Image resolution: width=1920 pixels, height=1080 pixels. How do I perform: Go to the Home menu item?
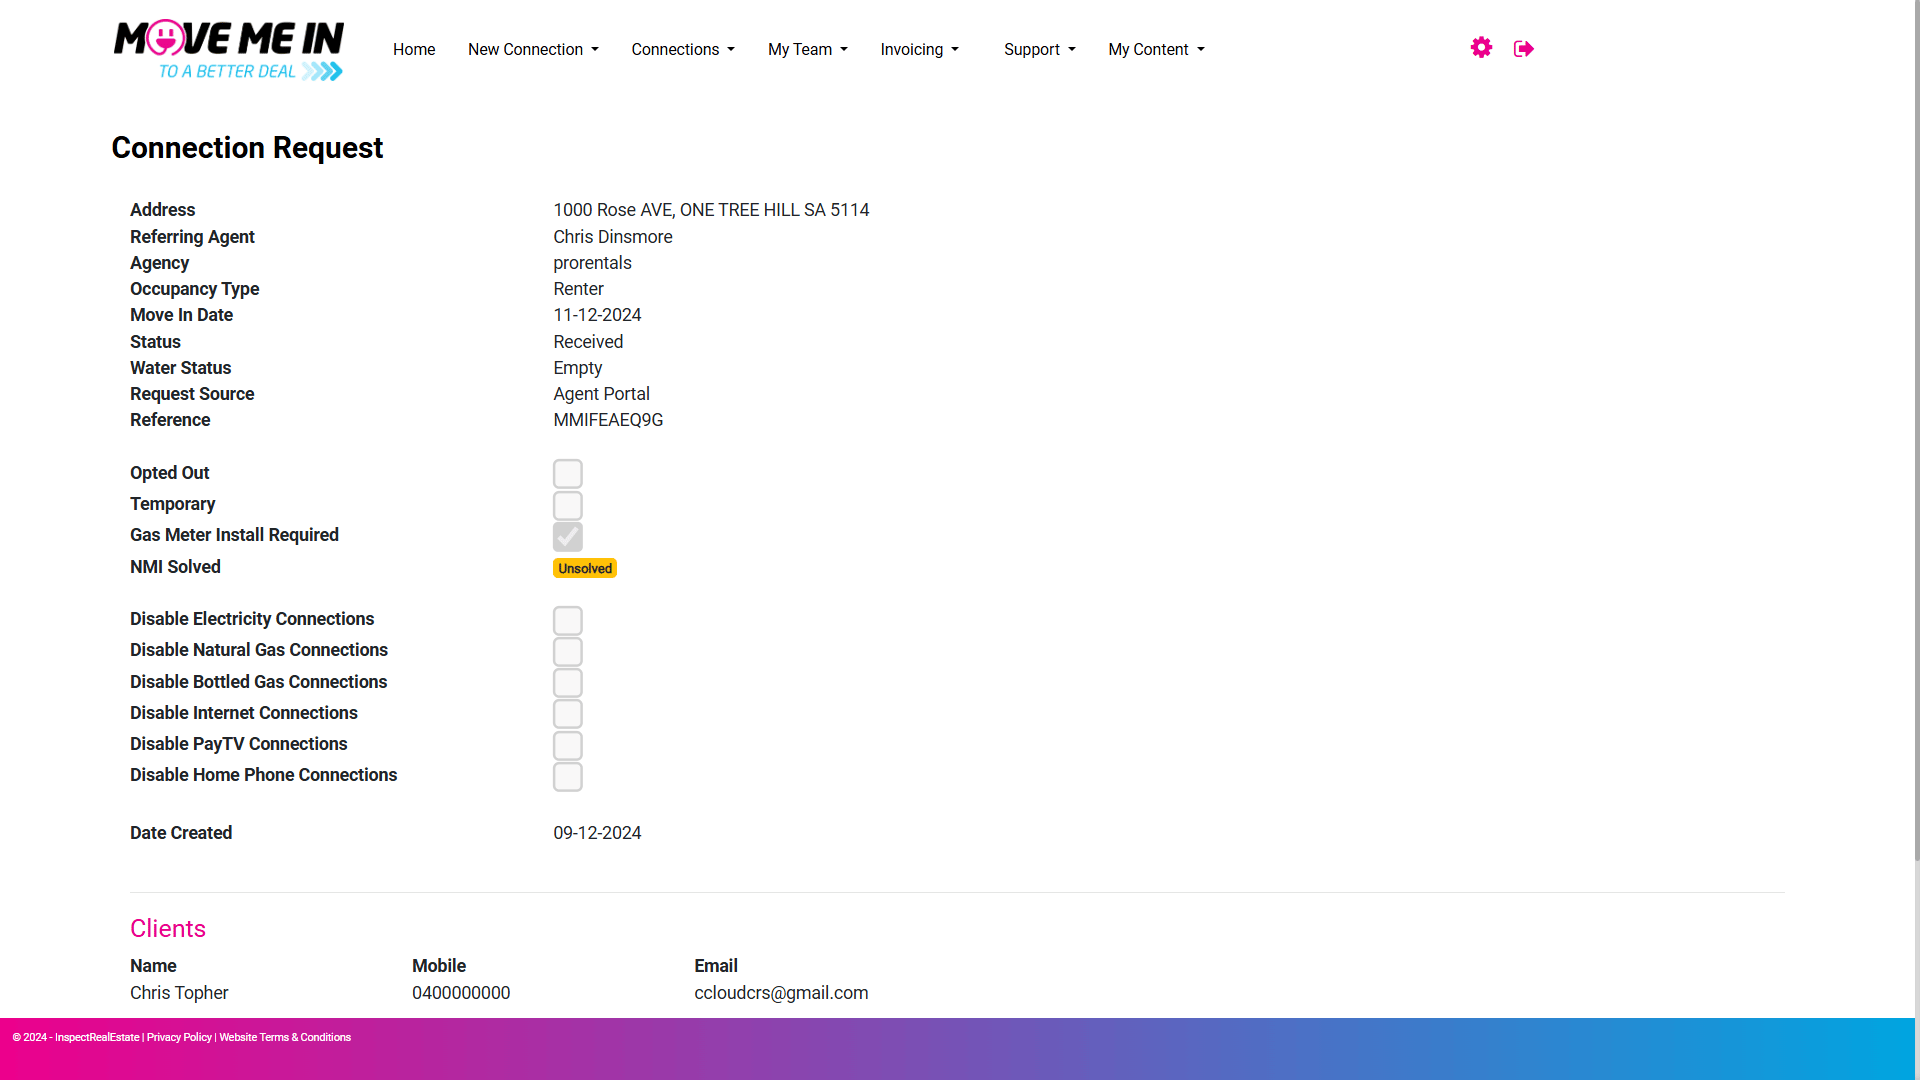[x=414, y=49]
